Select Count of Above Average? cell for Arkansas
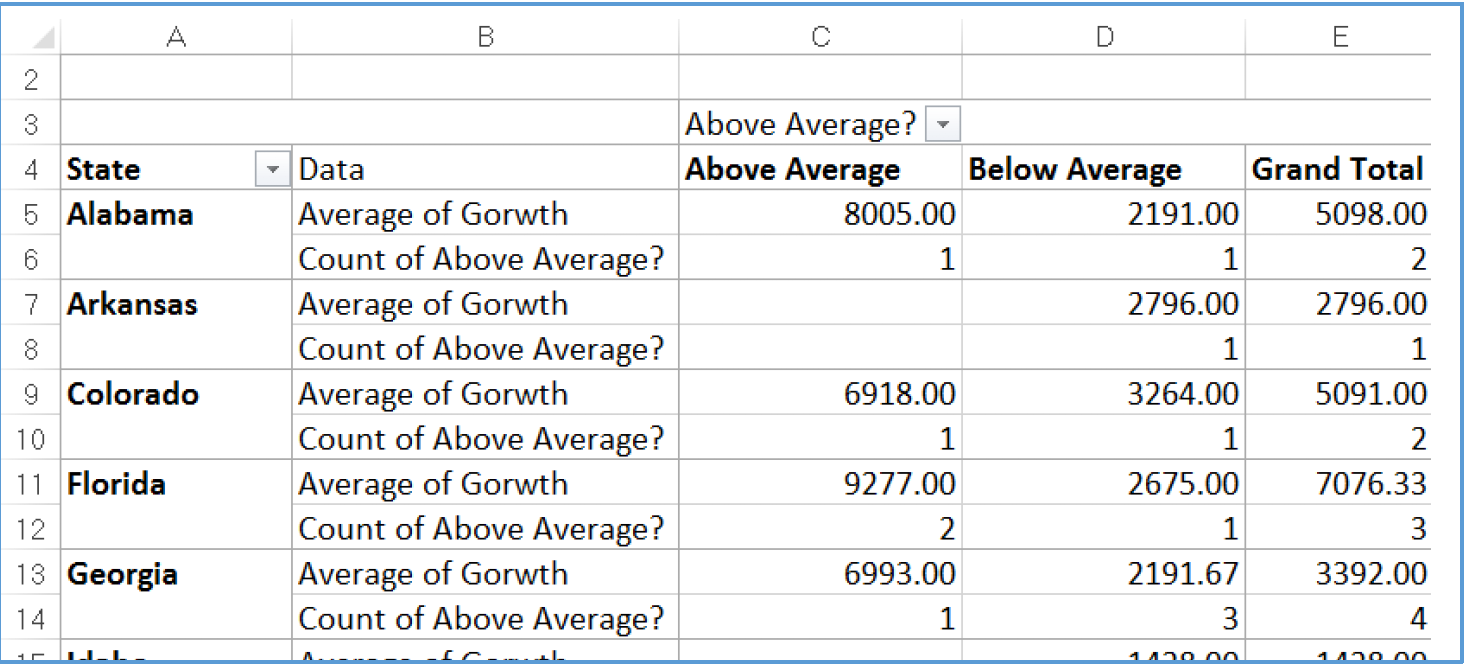This screenshot has width=1466, height=668. click(485, 348)
